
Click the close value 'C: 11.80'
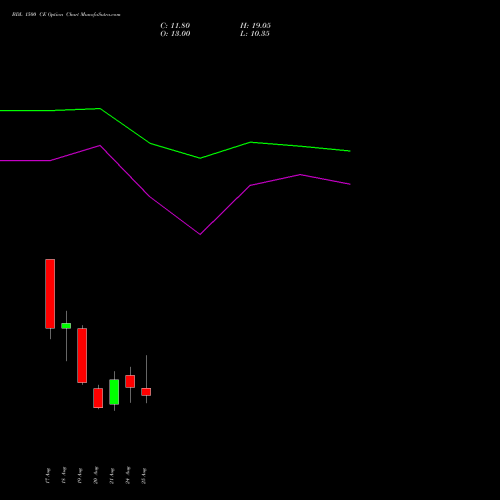175,26
